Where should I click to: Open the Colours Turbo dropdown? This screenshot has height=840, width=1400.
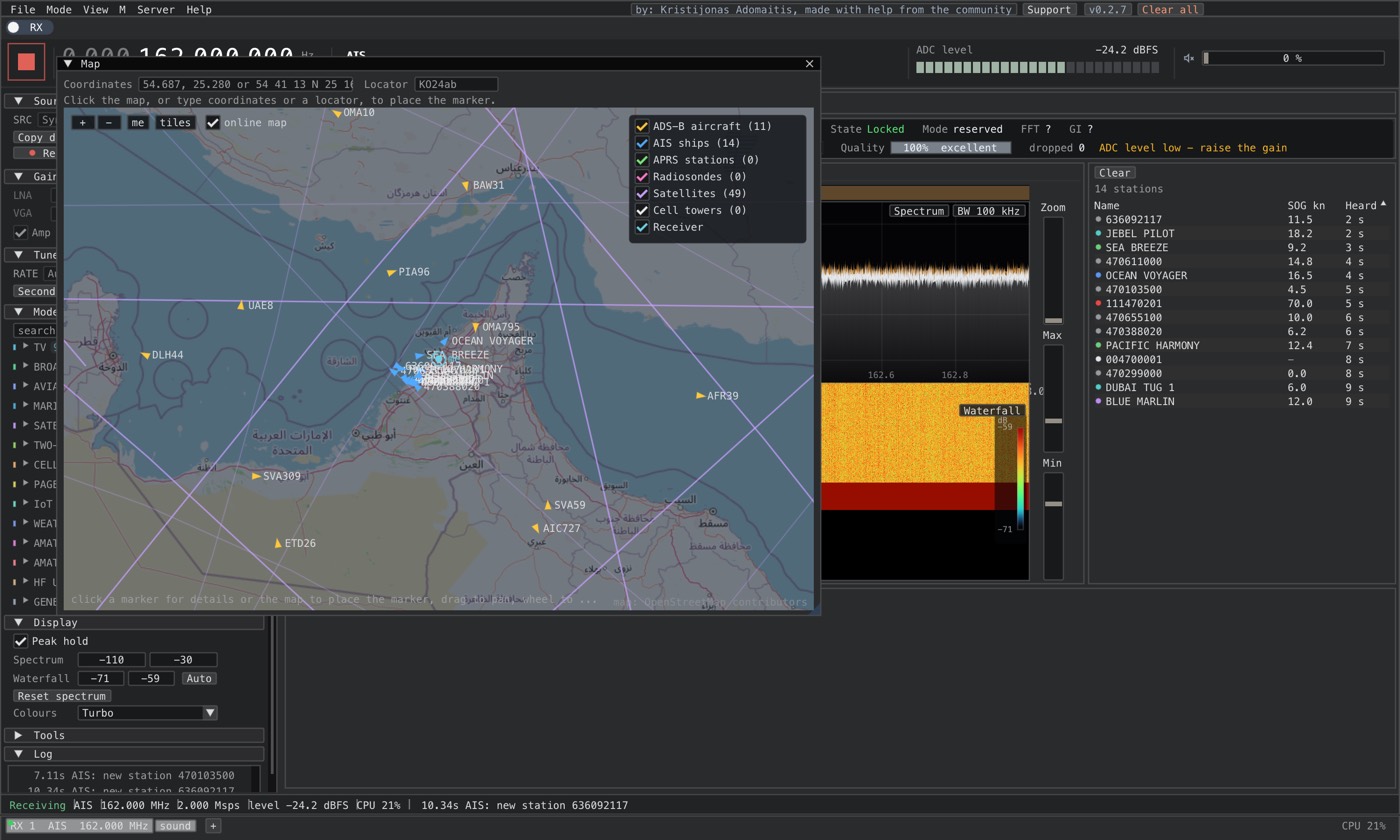coord(148,713)
